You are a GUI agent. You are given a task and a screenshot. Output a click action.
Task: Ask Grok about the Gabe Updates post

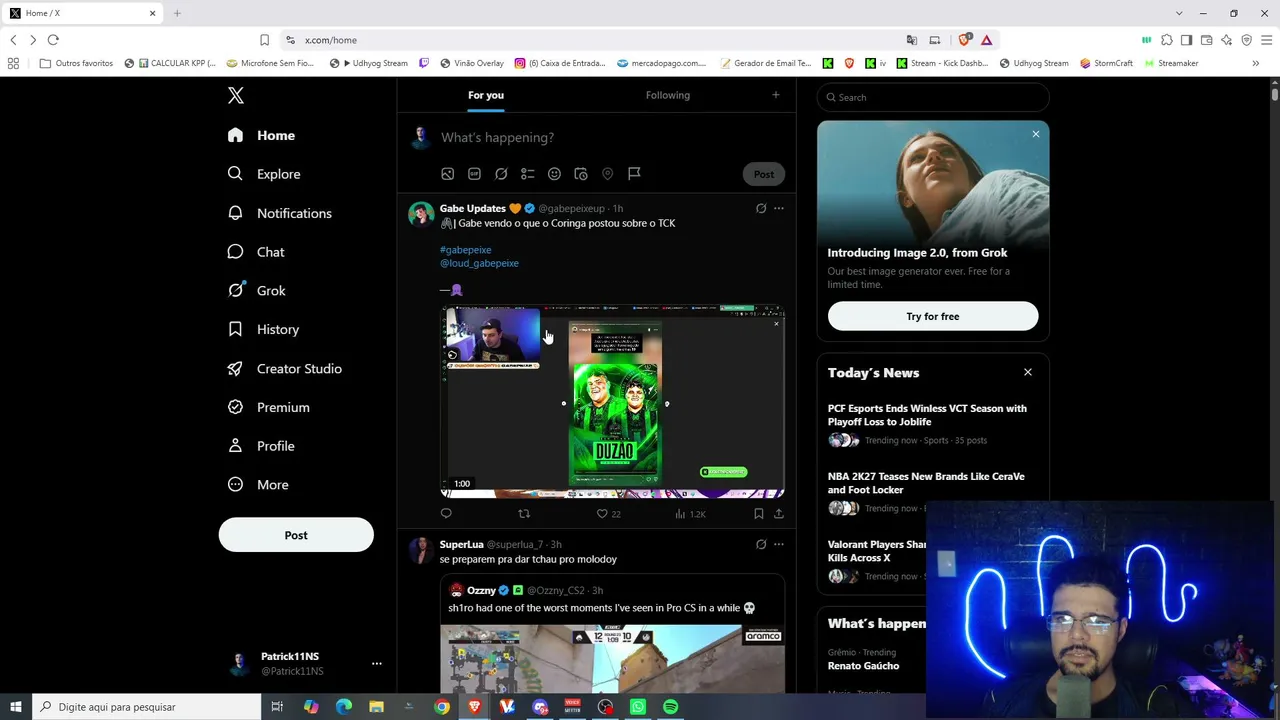pos(761,209)
